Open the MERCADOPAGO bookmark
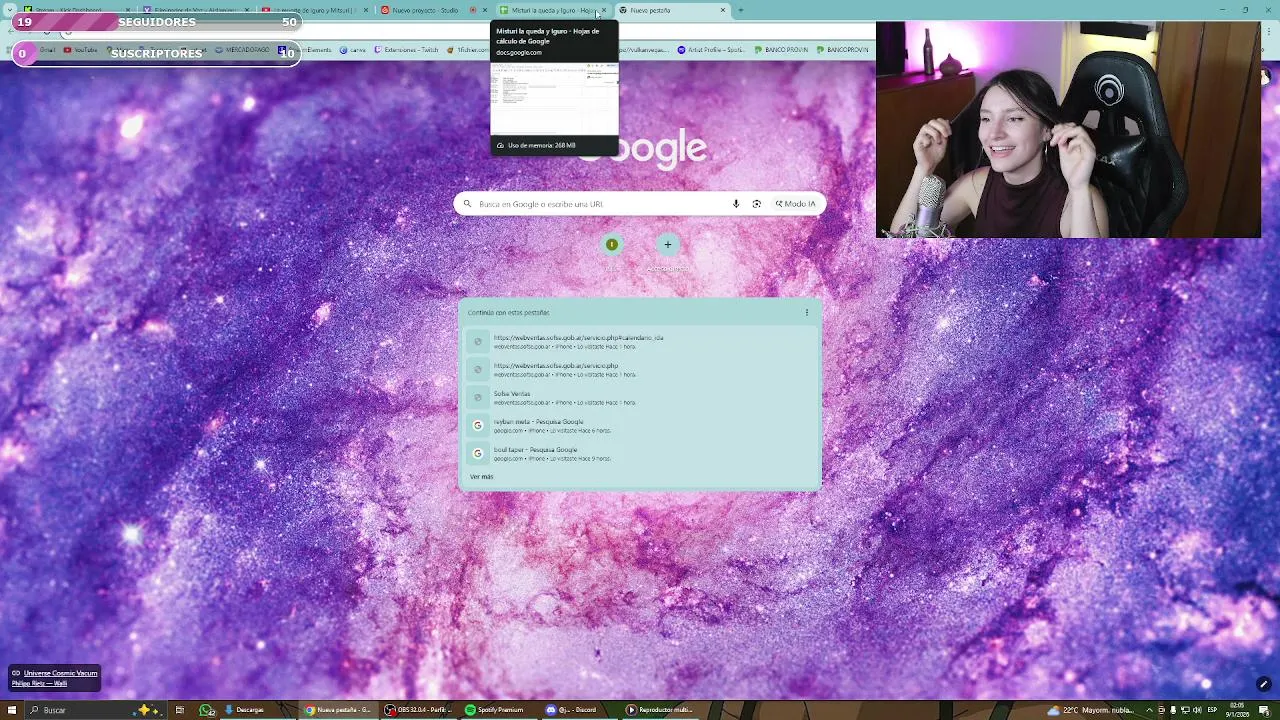The image size is (1280, 720). pyautogui.click(x=243, y=50)
